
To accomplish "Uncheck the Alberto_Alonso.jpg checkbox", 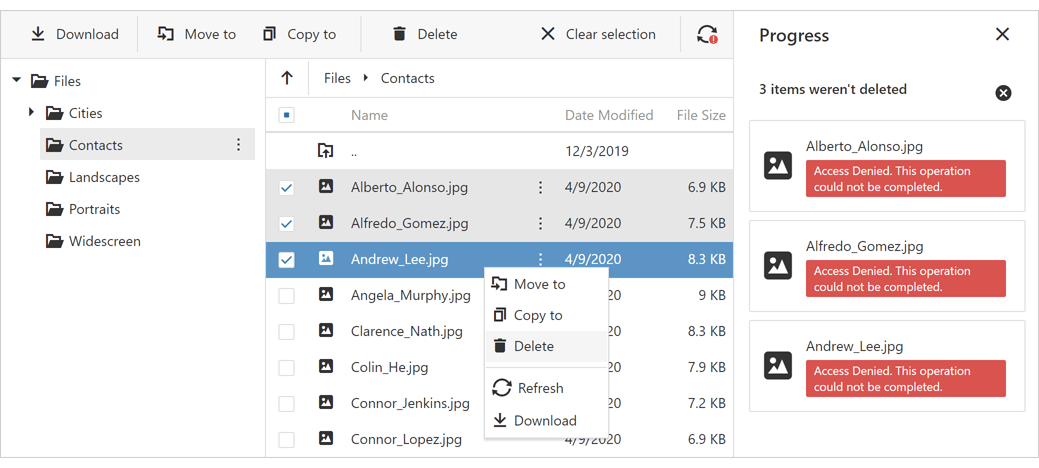I will [287, 187].
